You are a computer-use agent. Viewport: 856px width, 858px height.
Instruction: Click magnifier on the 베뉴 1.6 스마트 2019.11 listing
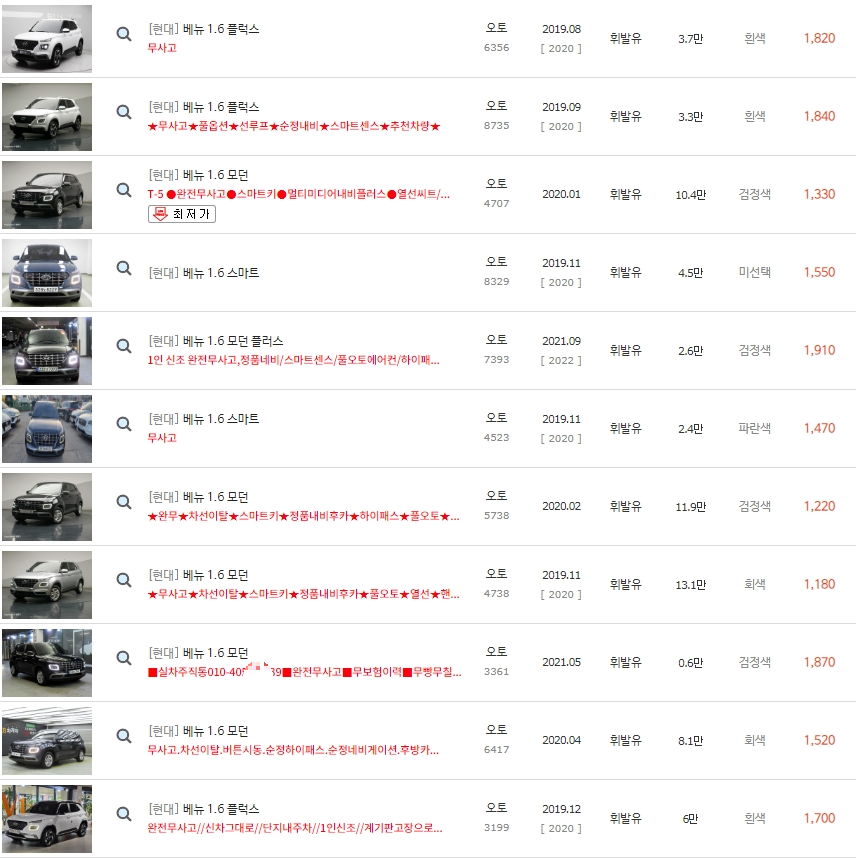point(123,268)
